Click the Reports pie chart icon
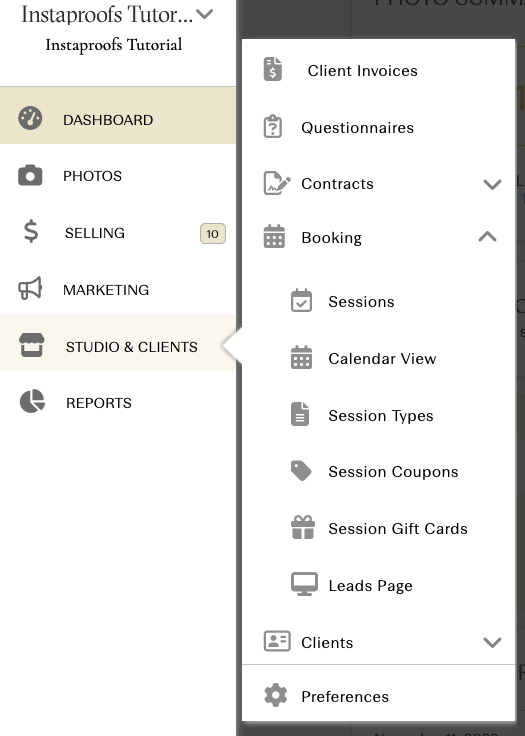The width and height of the screenshot is (525, 736). [32, 401]
